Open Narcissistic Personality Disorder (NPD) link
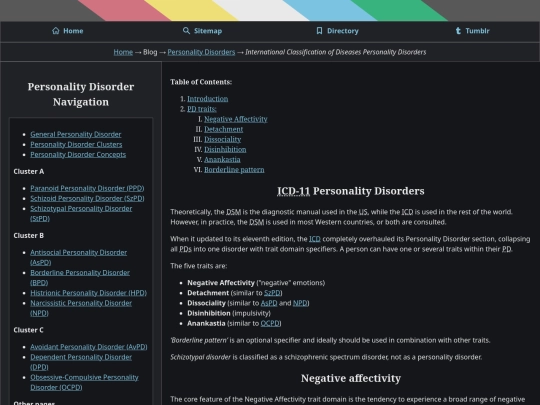Screen dimensions: 540x405 81,308
